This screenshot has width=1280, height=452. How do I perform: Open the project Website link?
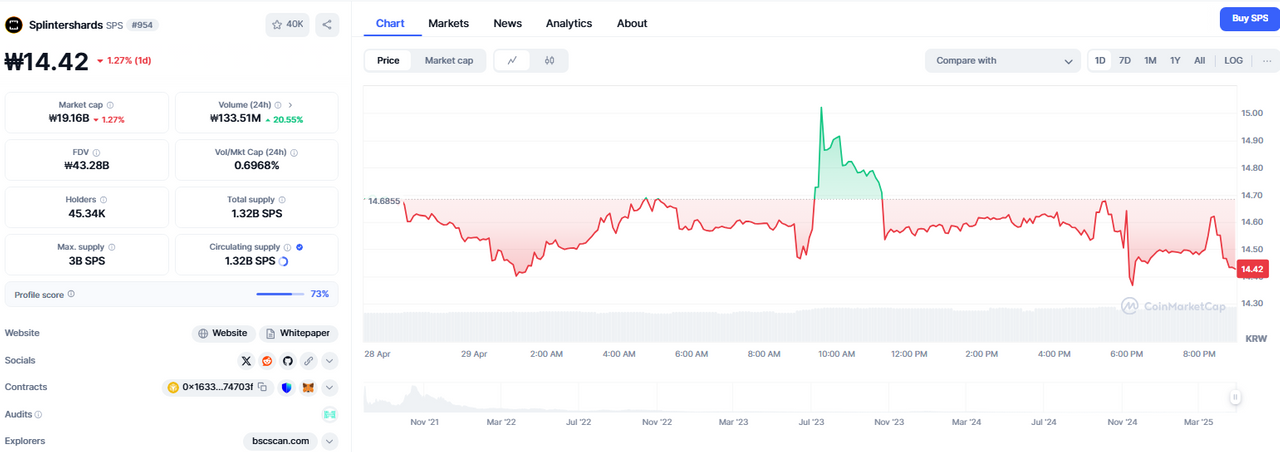[223, 334]
